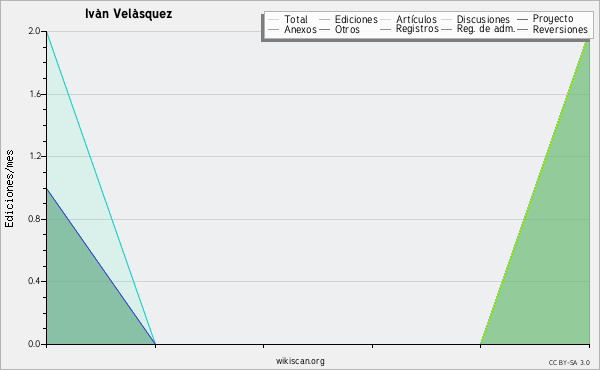
Task: Click the 1.6 y-axis value
Action: tap(35, 94)
